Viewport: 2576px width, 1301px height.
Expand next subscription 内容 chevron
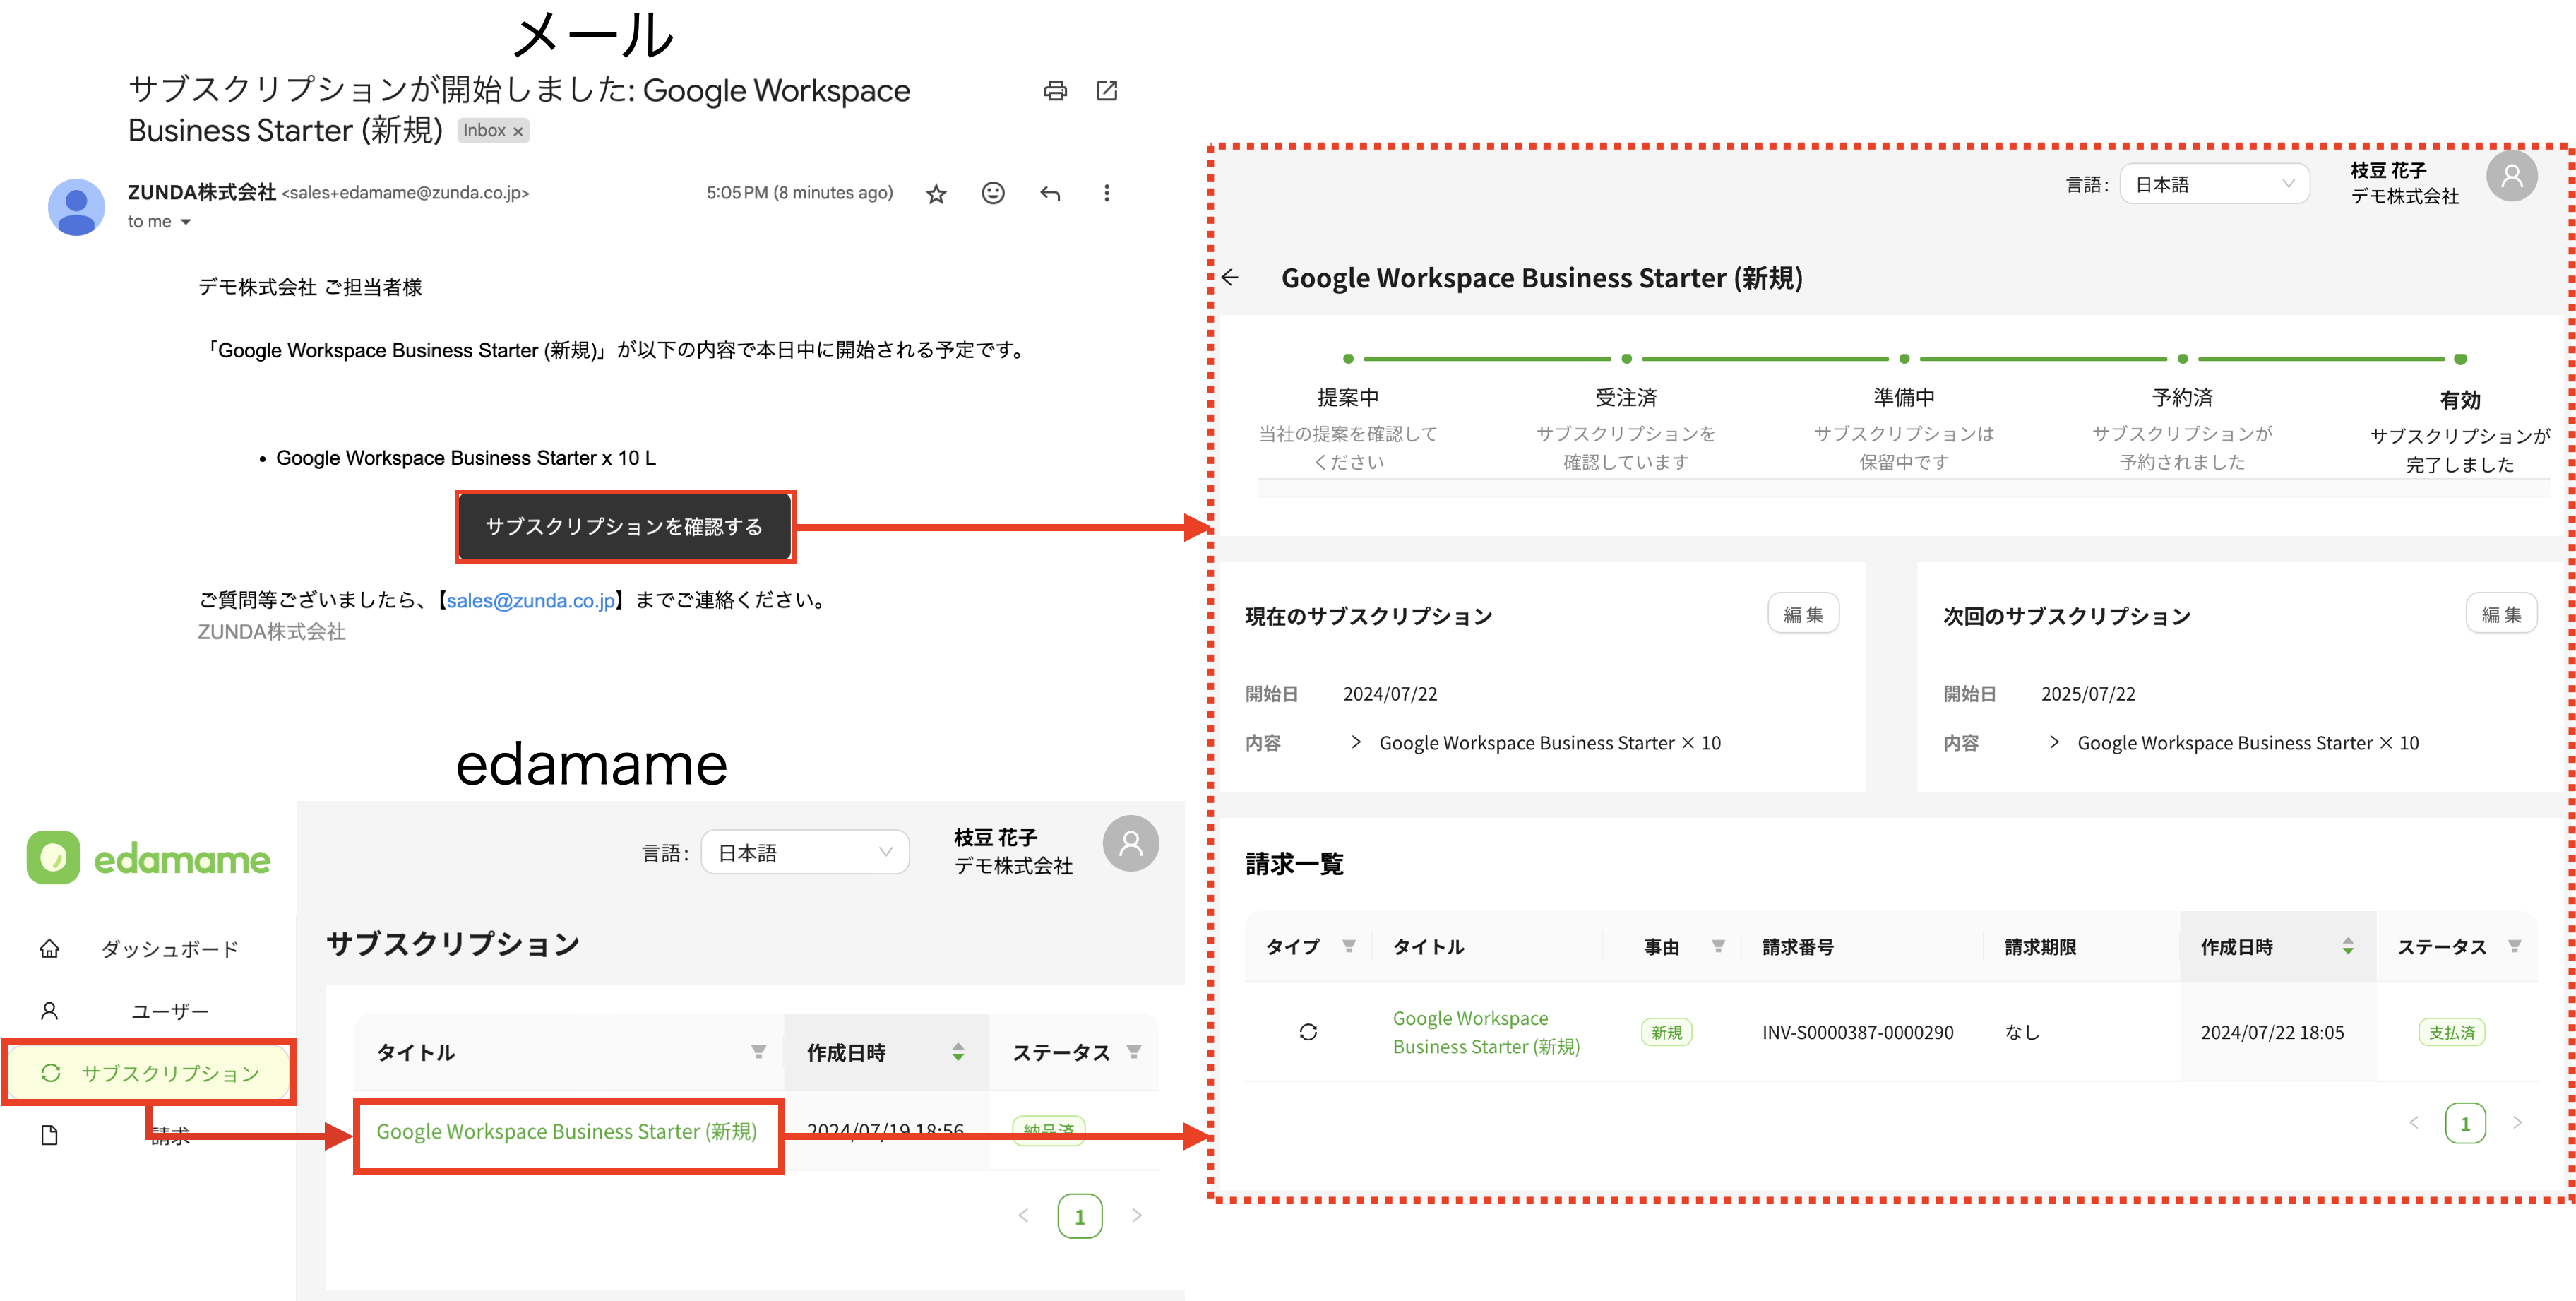coord(2054,742)
